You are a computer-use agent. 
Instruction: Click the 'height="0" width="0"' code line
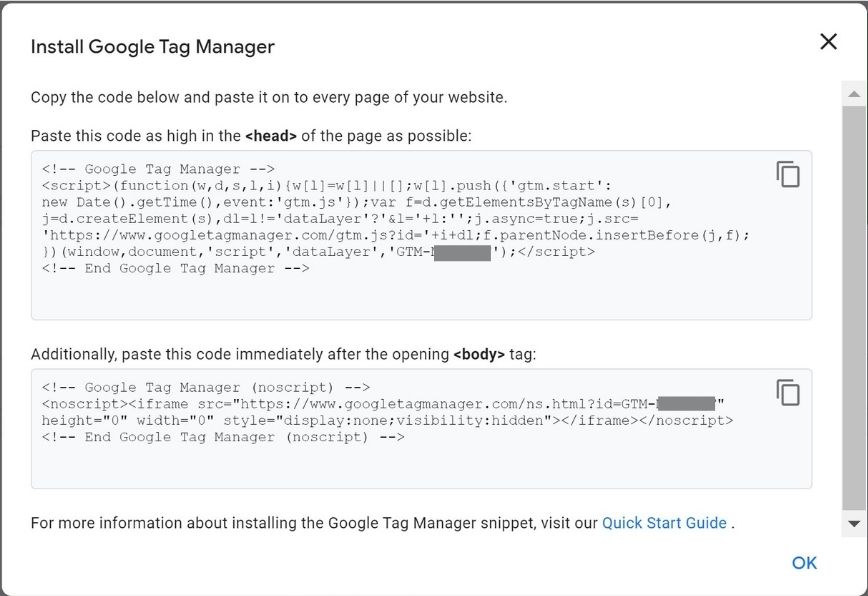pyautogui.click(x=387, y=421)
